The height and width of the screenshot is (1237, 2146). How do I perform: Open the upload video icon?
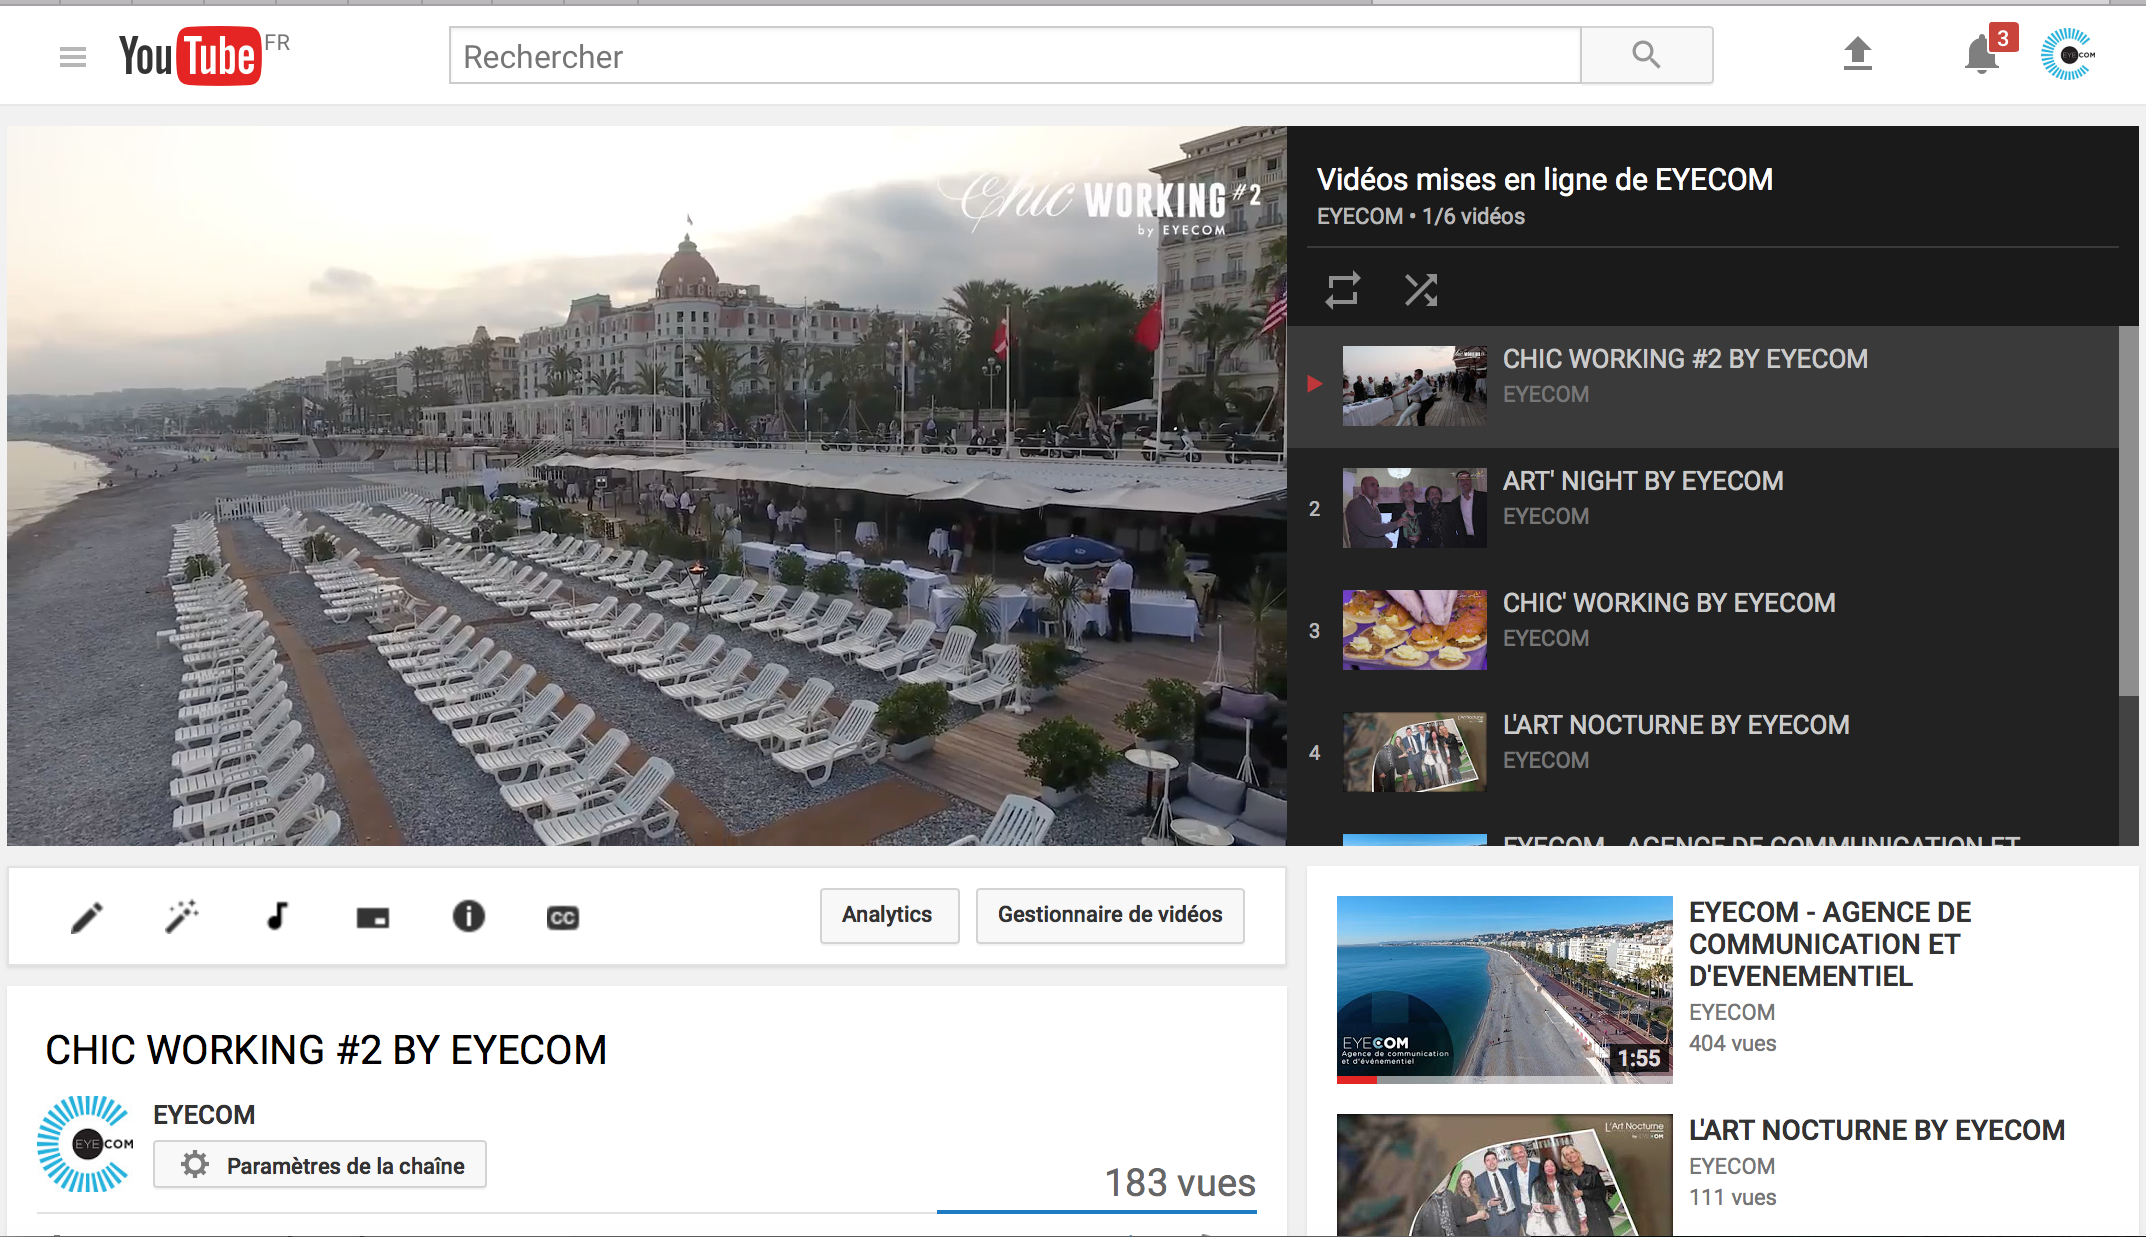(x=1857, y=54)
